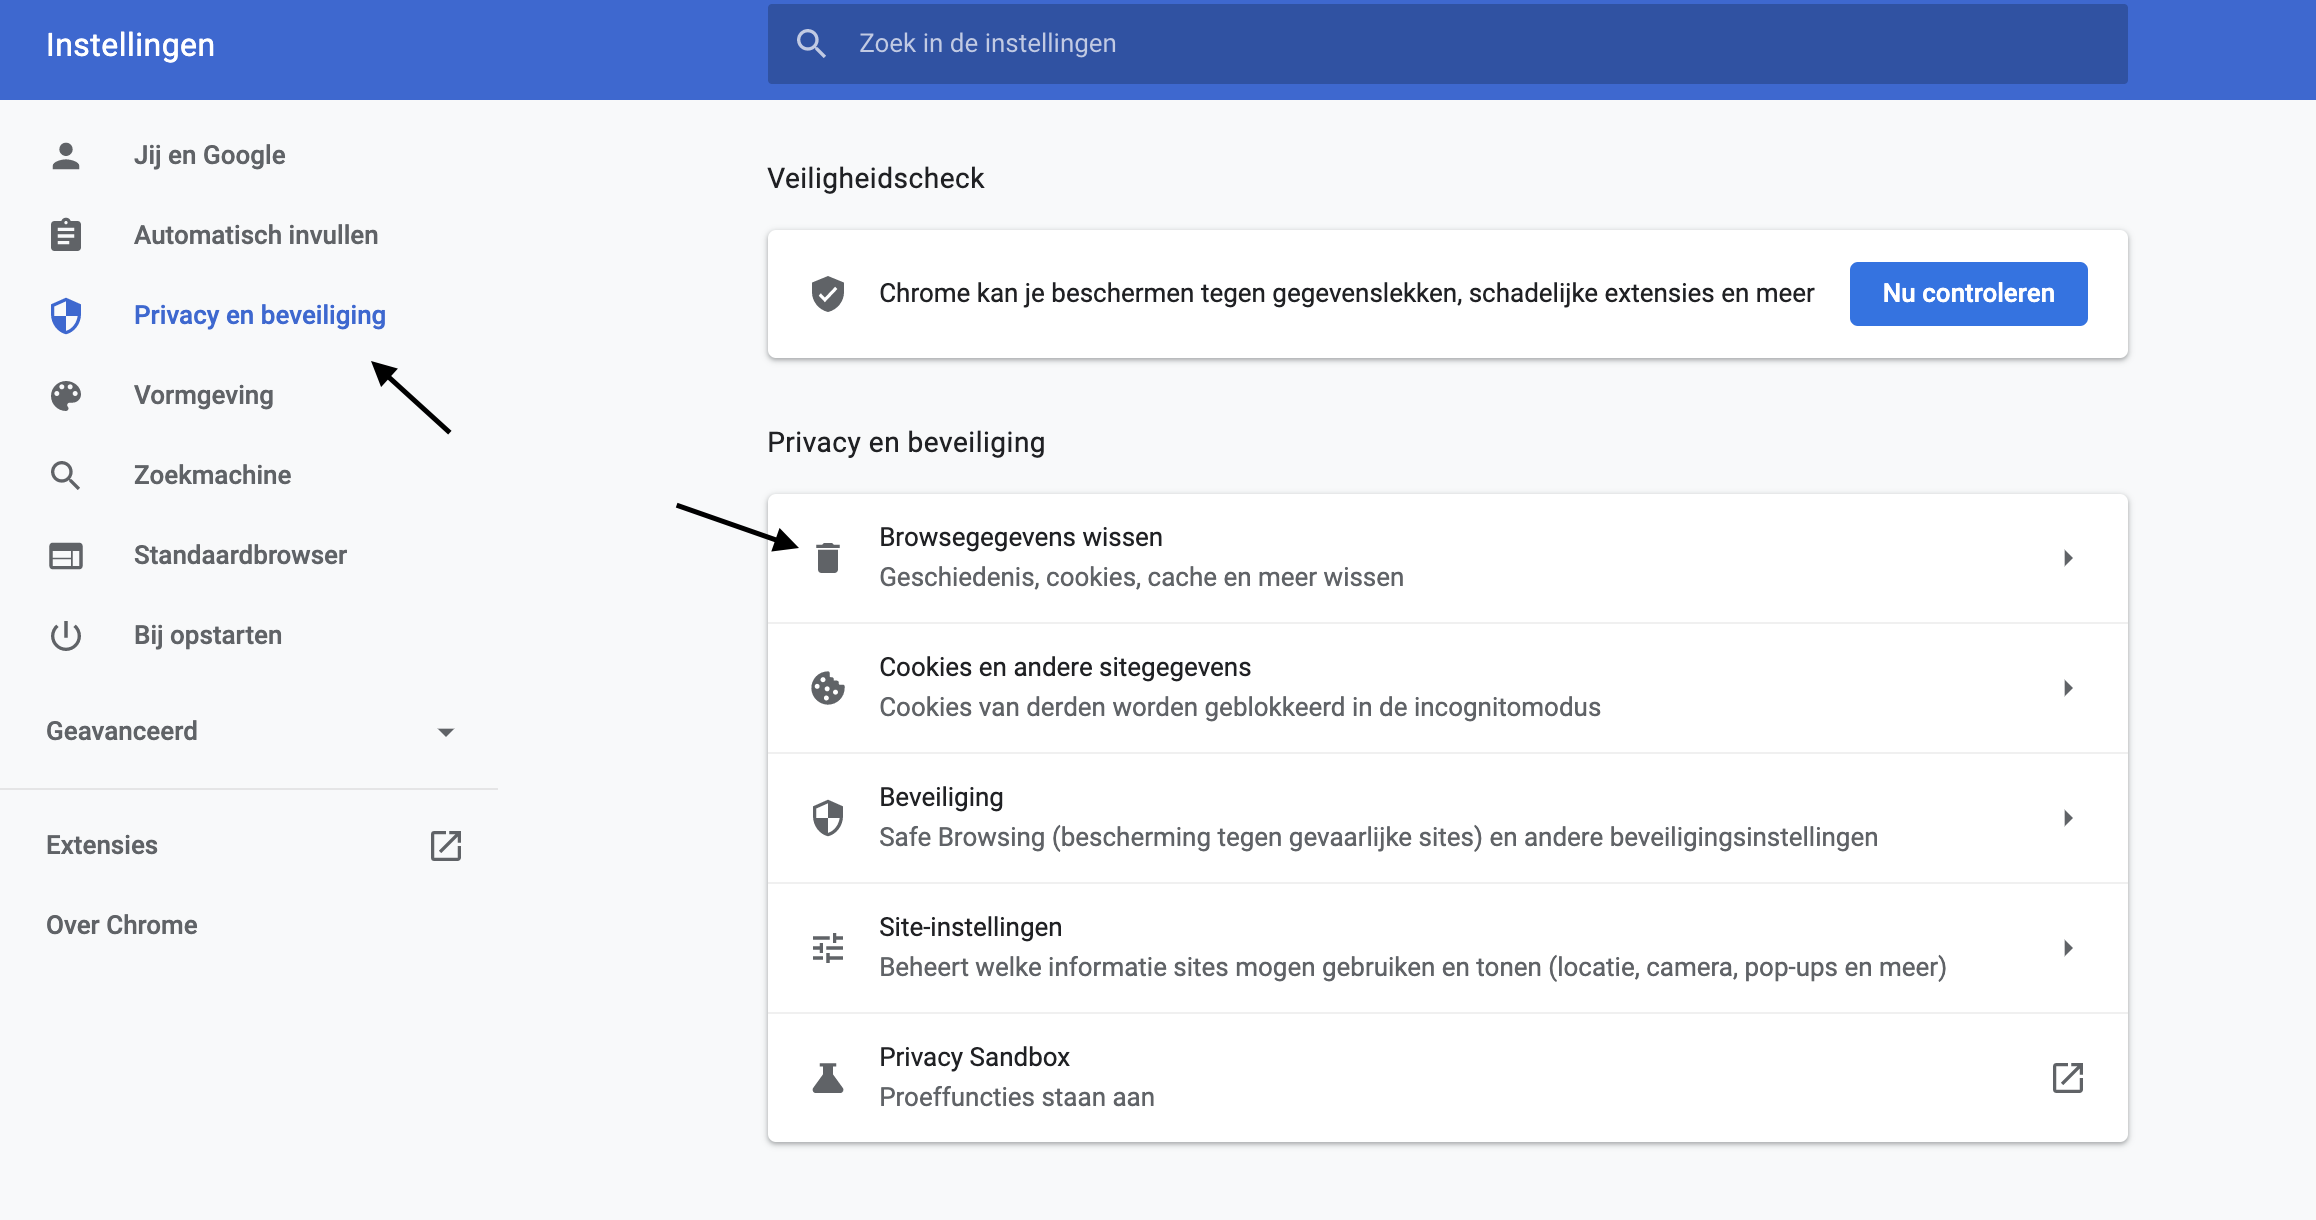Open the Over Chrome page
2316x1220 pixels.
pyautogui.click(x=122, y=925)
